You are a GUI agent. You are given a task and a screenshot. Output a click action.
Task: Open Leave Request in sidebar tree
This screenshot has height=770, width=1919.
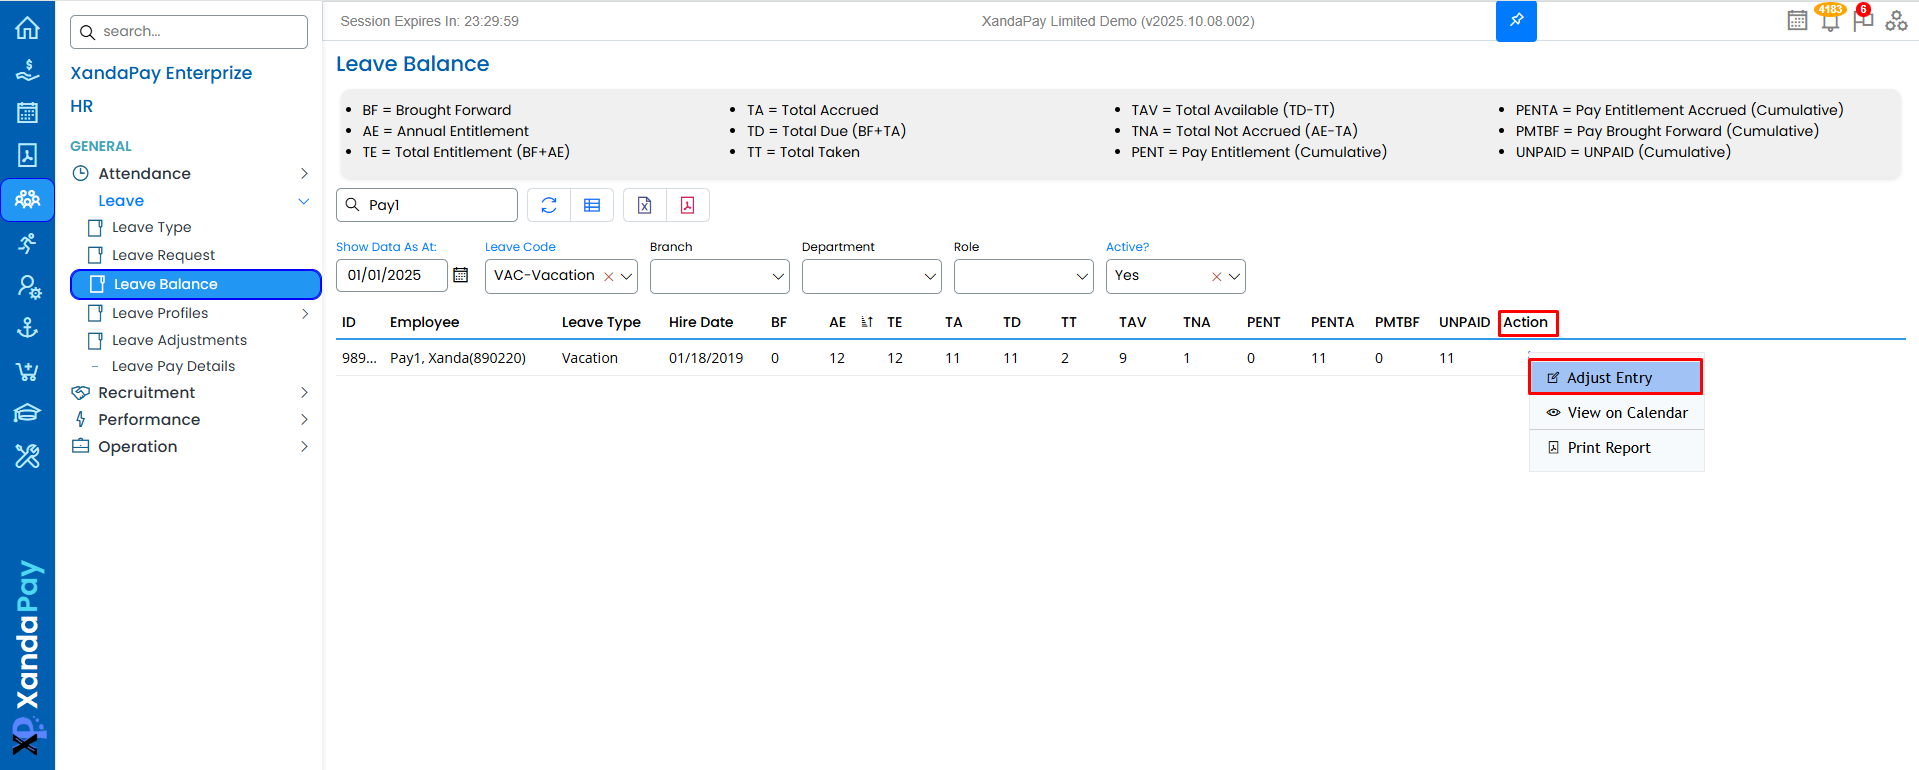point(163,255)
